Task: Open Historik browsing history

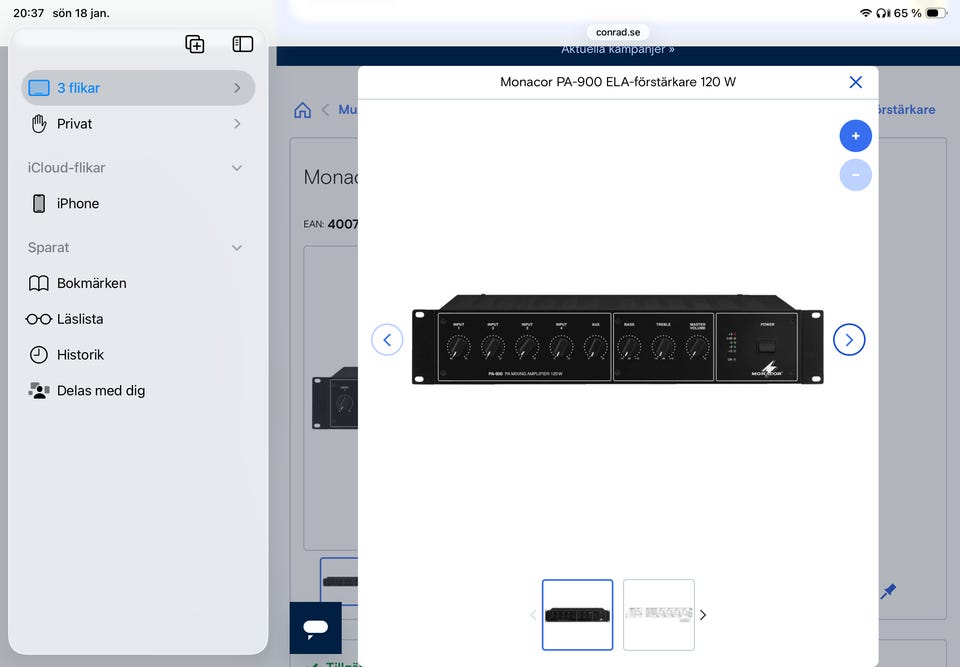Action: pyautogui.click(x=80, y=355)
